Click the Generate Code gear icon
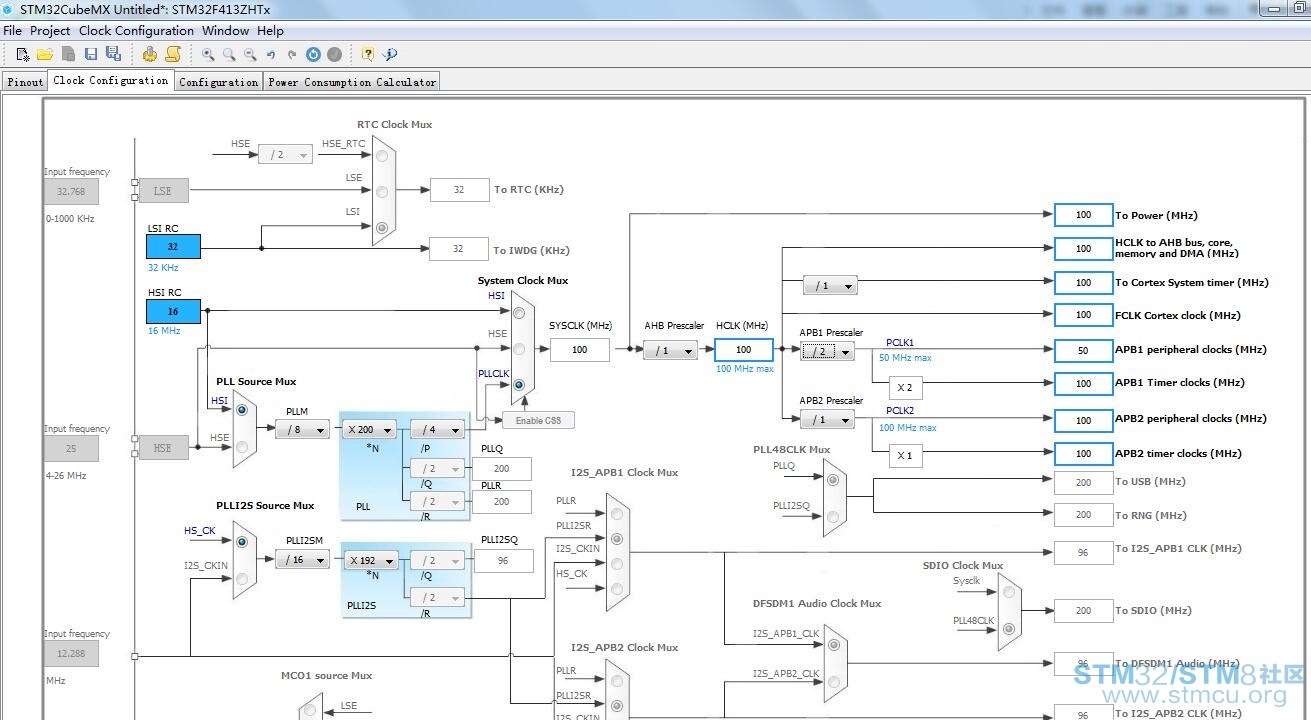This screenshot has width=1311, height=720. (x=150, y=54)
